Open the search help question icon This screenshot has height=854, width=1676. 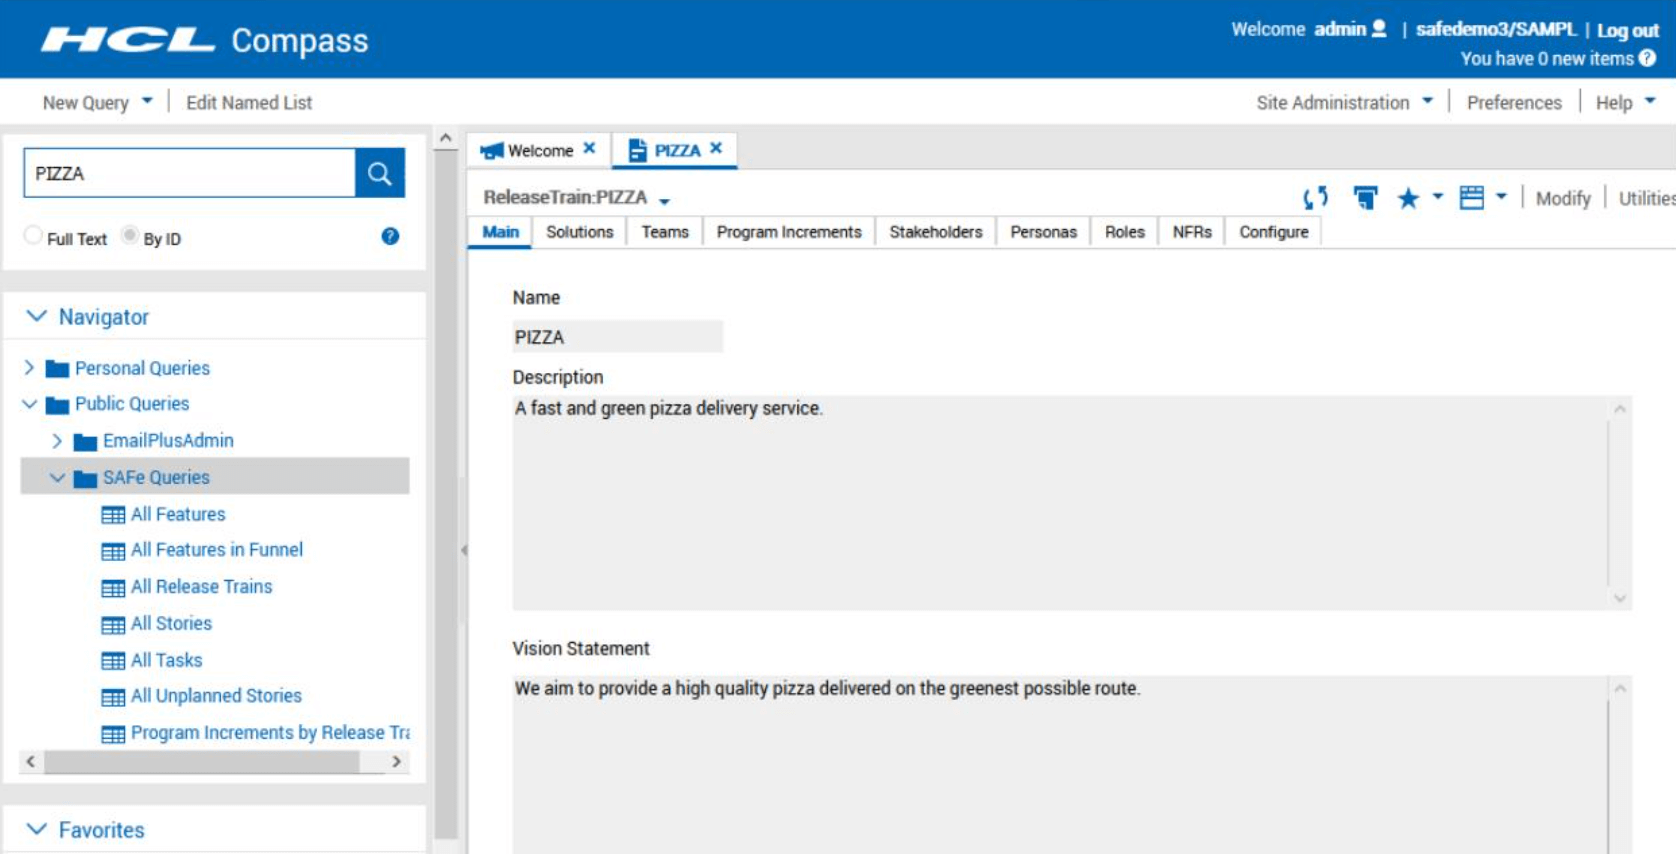pos(390,236)
